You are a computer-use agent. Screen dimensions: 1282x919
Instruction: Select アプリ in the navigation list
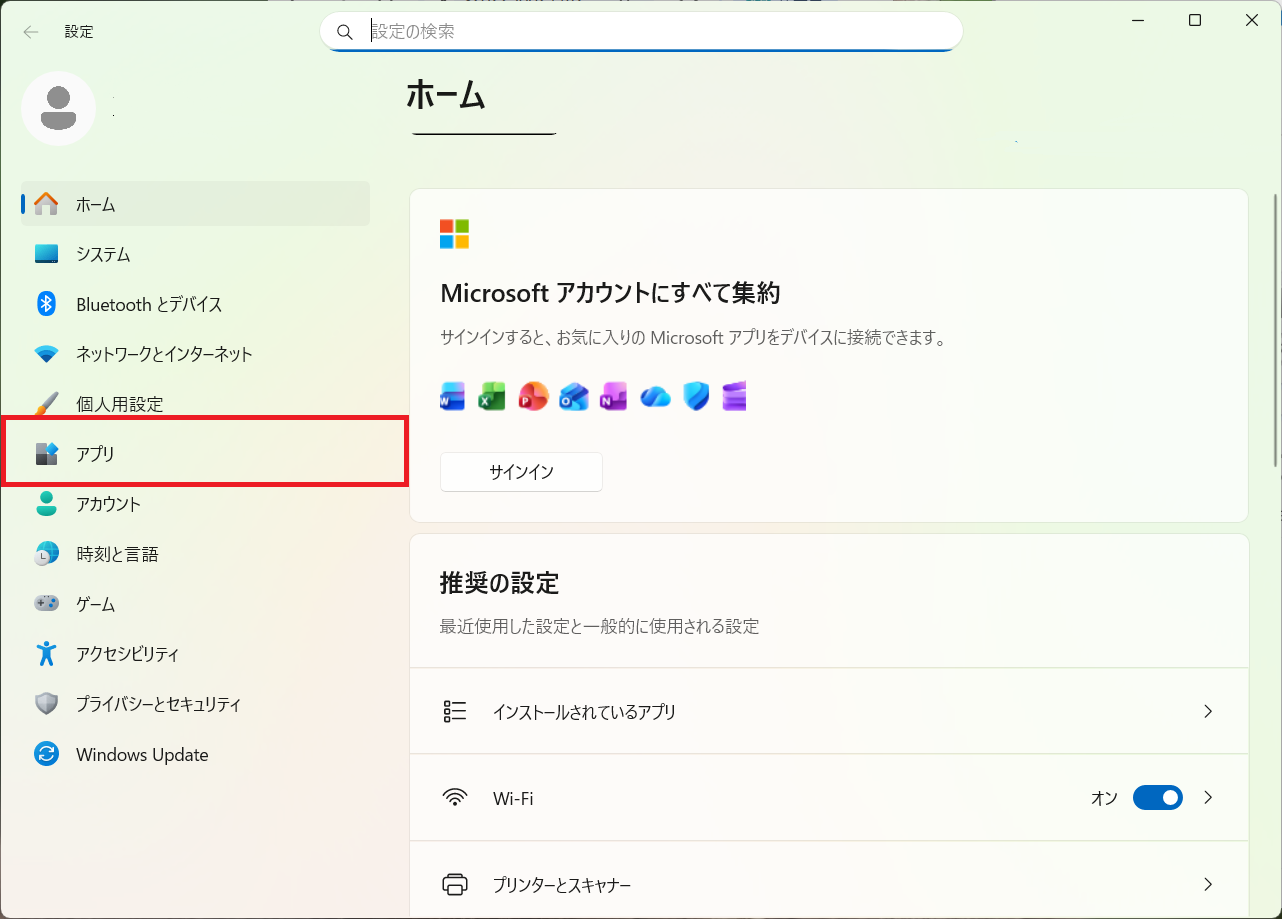click(x=196, y=454)
